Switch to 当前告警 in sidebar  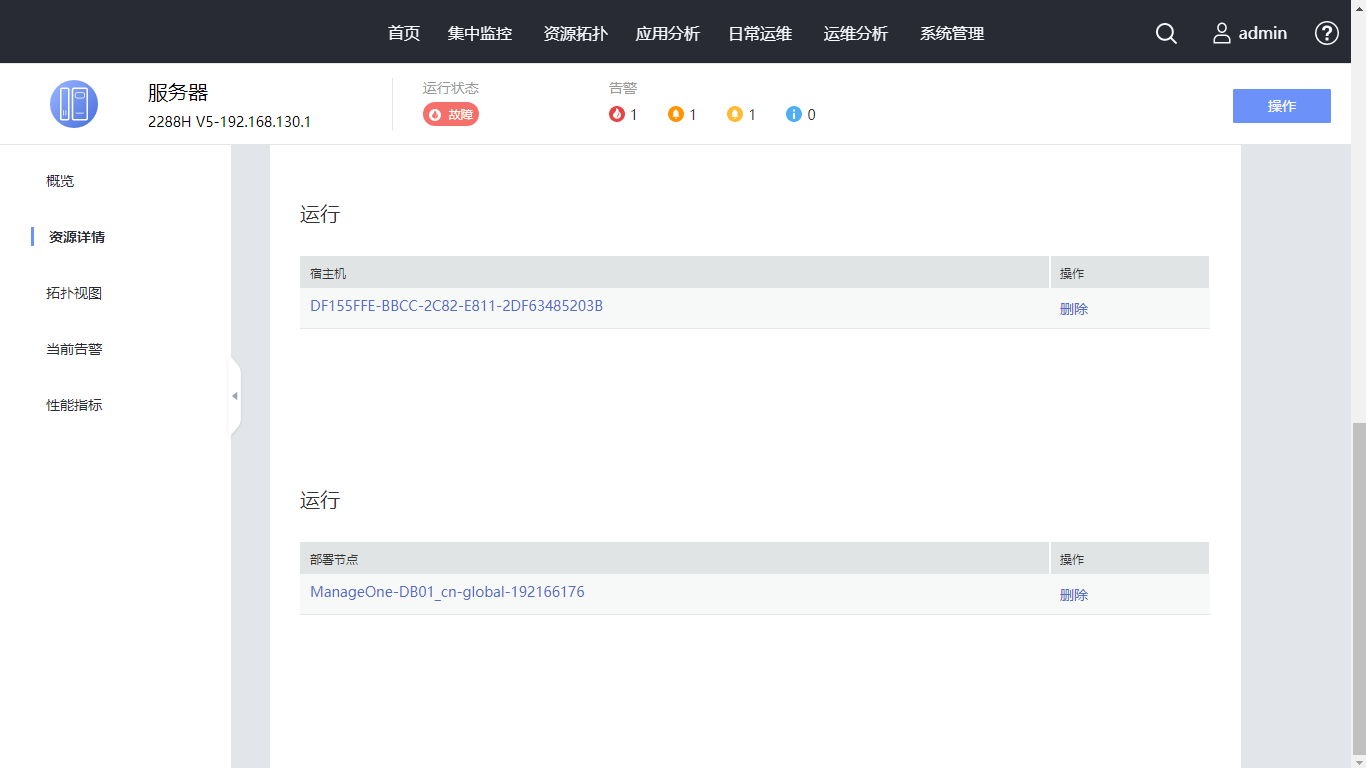click(74, 349)
